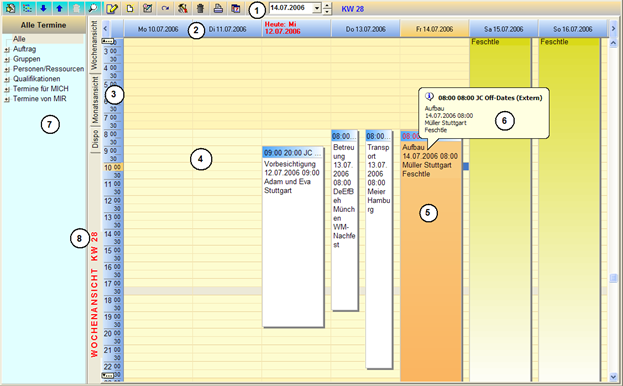This screenshot has width=623, height=386.
Task: Click the blue down arrow toolbar icon
Action: [x=44, y=8]
